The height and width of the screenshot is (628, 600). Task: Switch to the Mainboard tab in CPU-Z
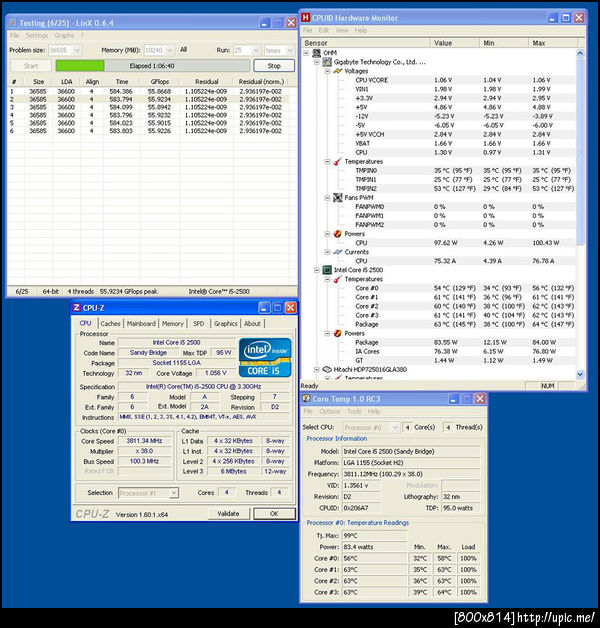click(141, 324)
